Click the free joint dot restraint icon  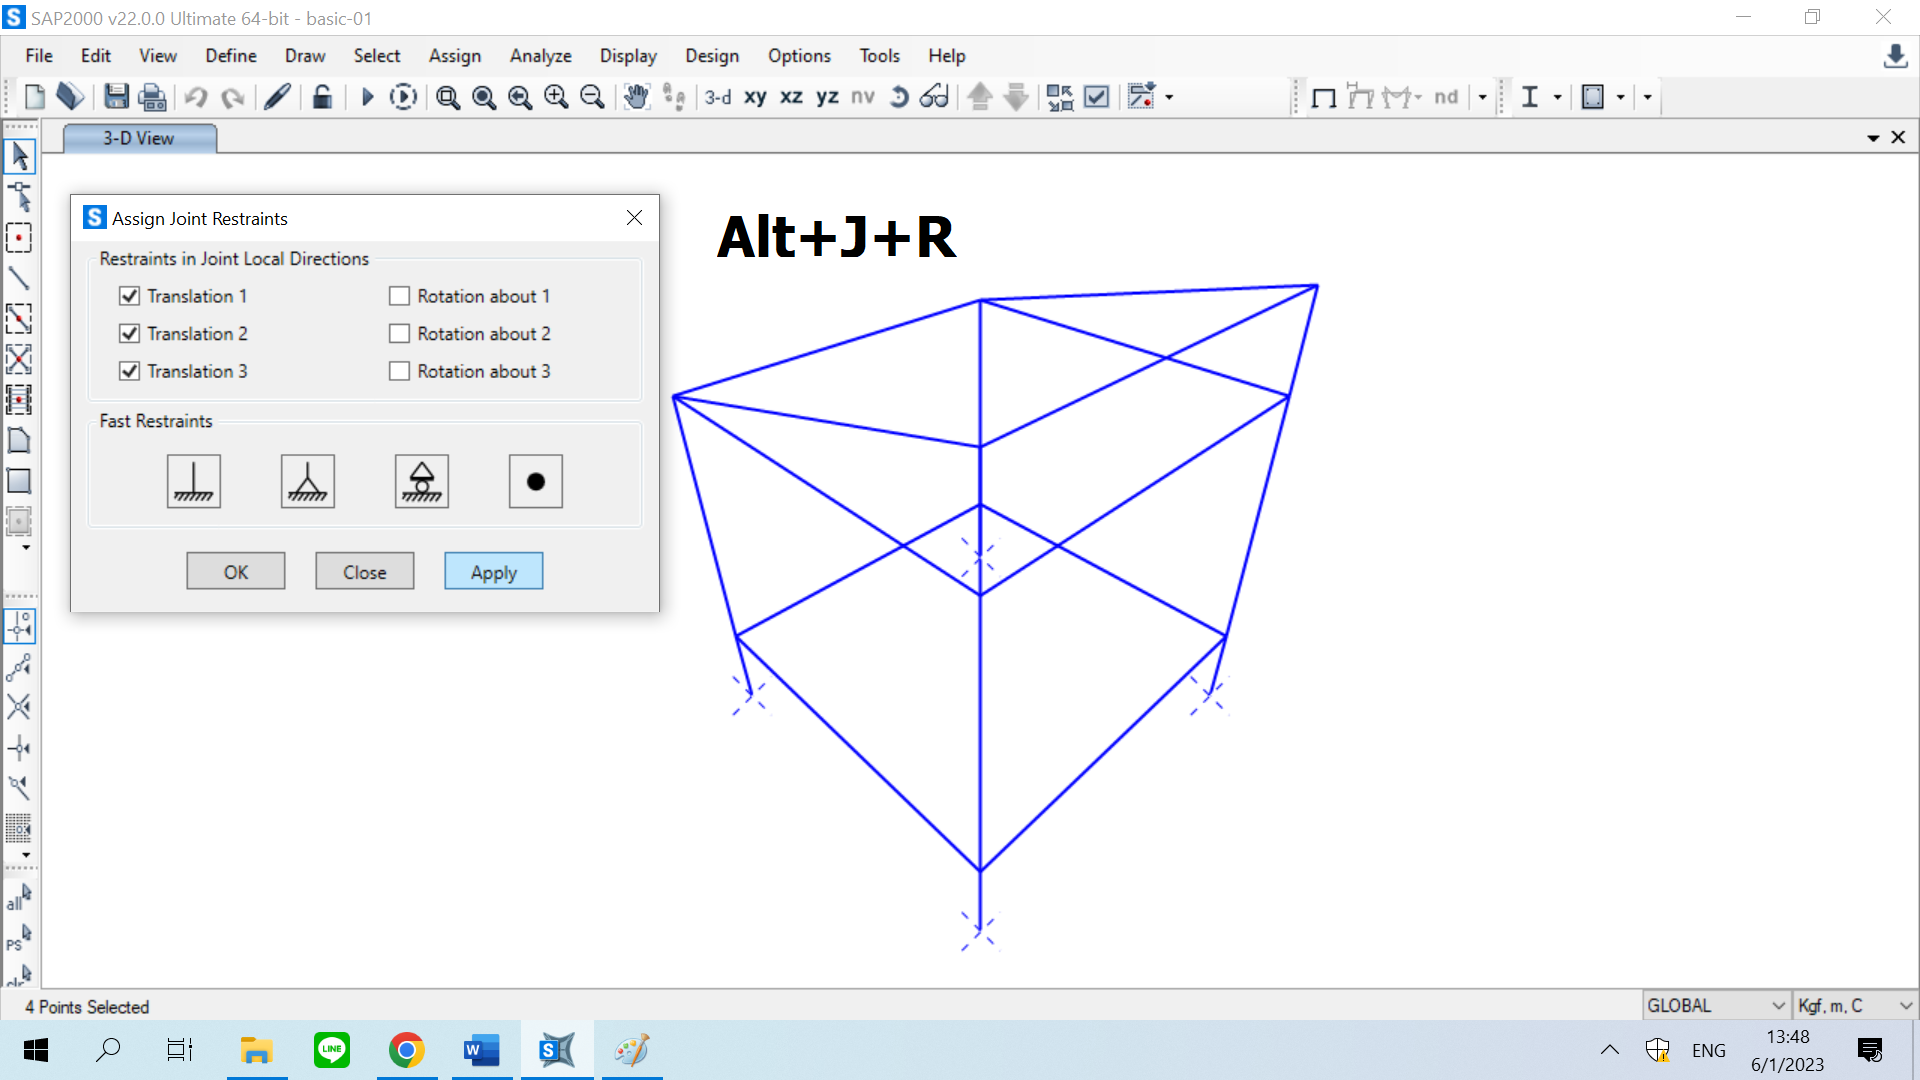coord(535,481)
